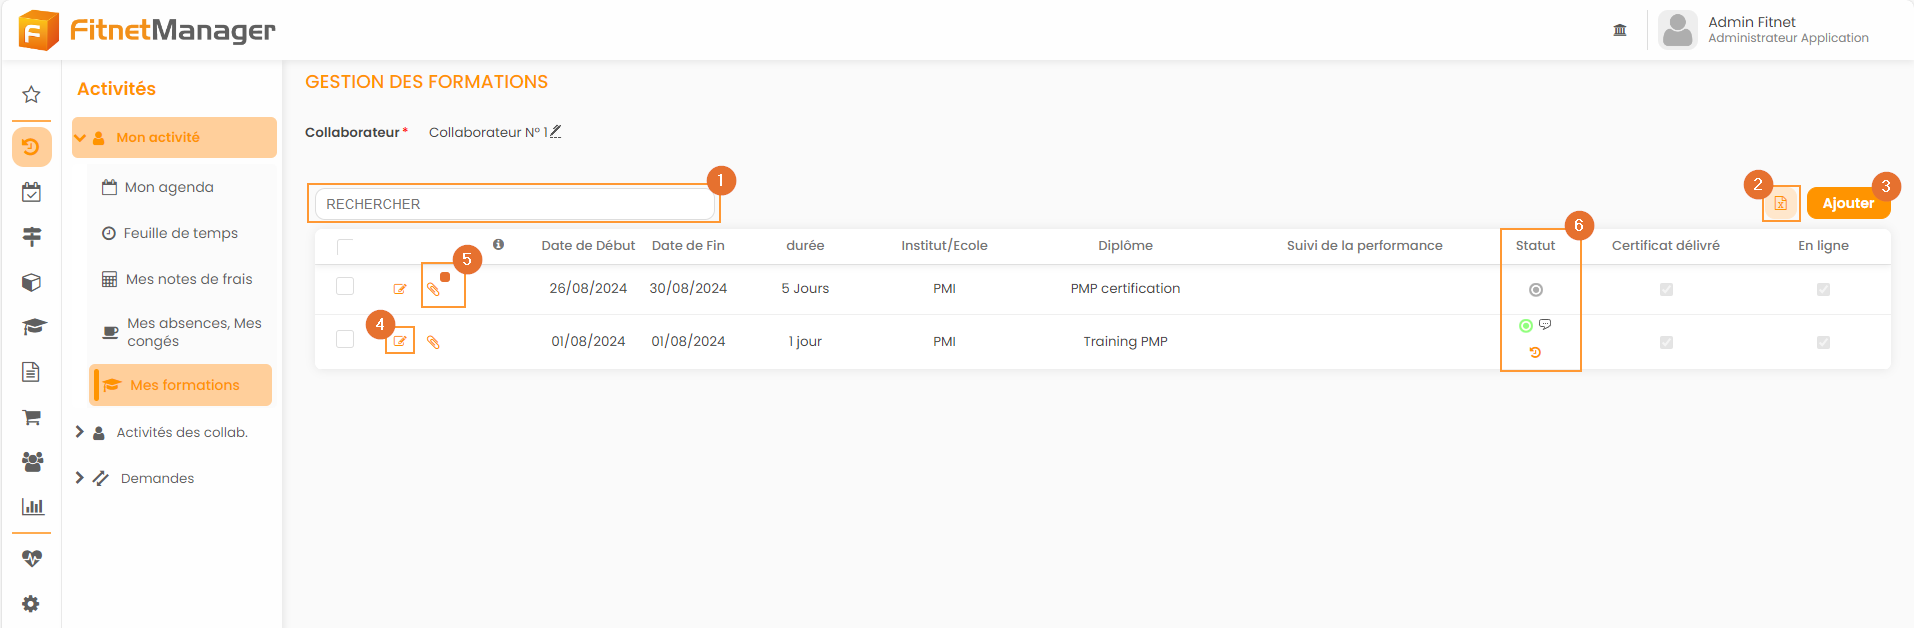
Task: Toggle the select-all header checkbox
Action: [345, 247]
